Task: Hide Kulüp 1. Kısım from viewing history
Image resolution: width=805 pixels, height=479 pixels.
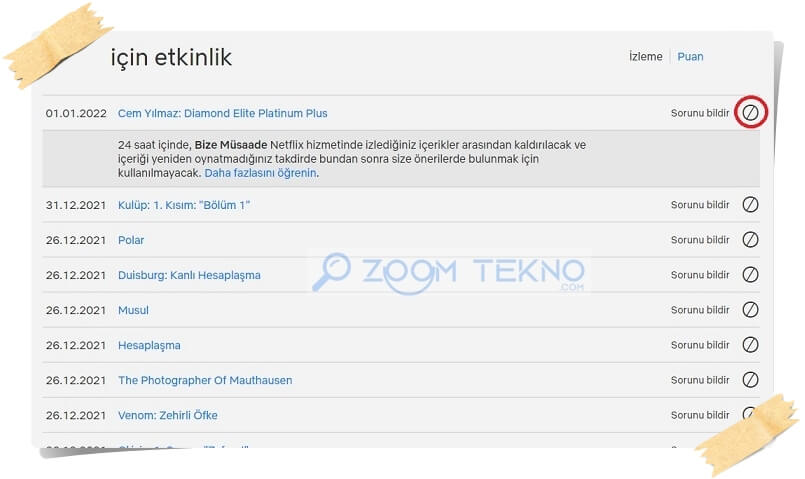Action: (x=750, y=204)
